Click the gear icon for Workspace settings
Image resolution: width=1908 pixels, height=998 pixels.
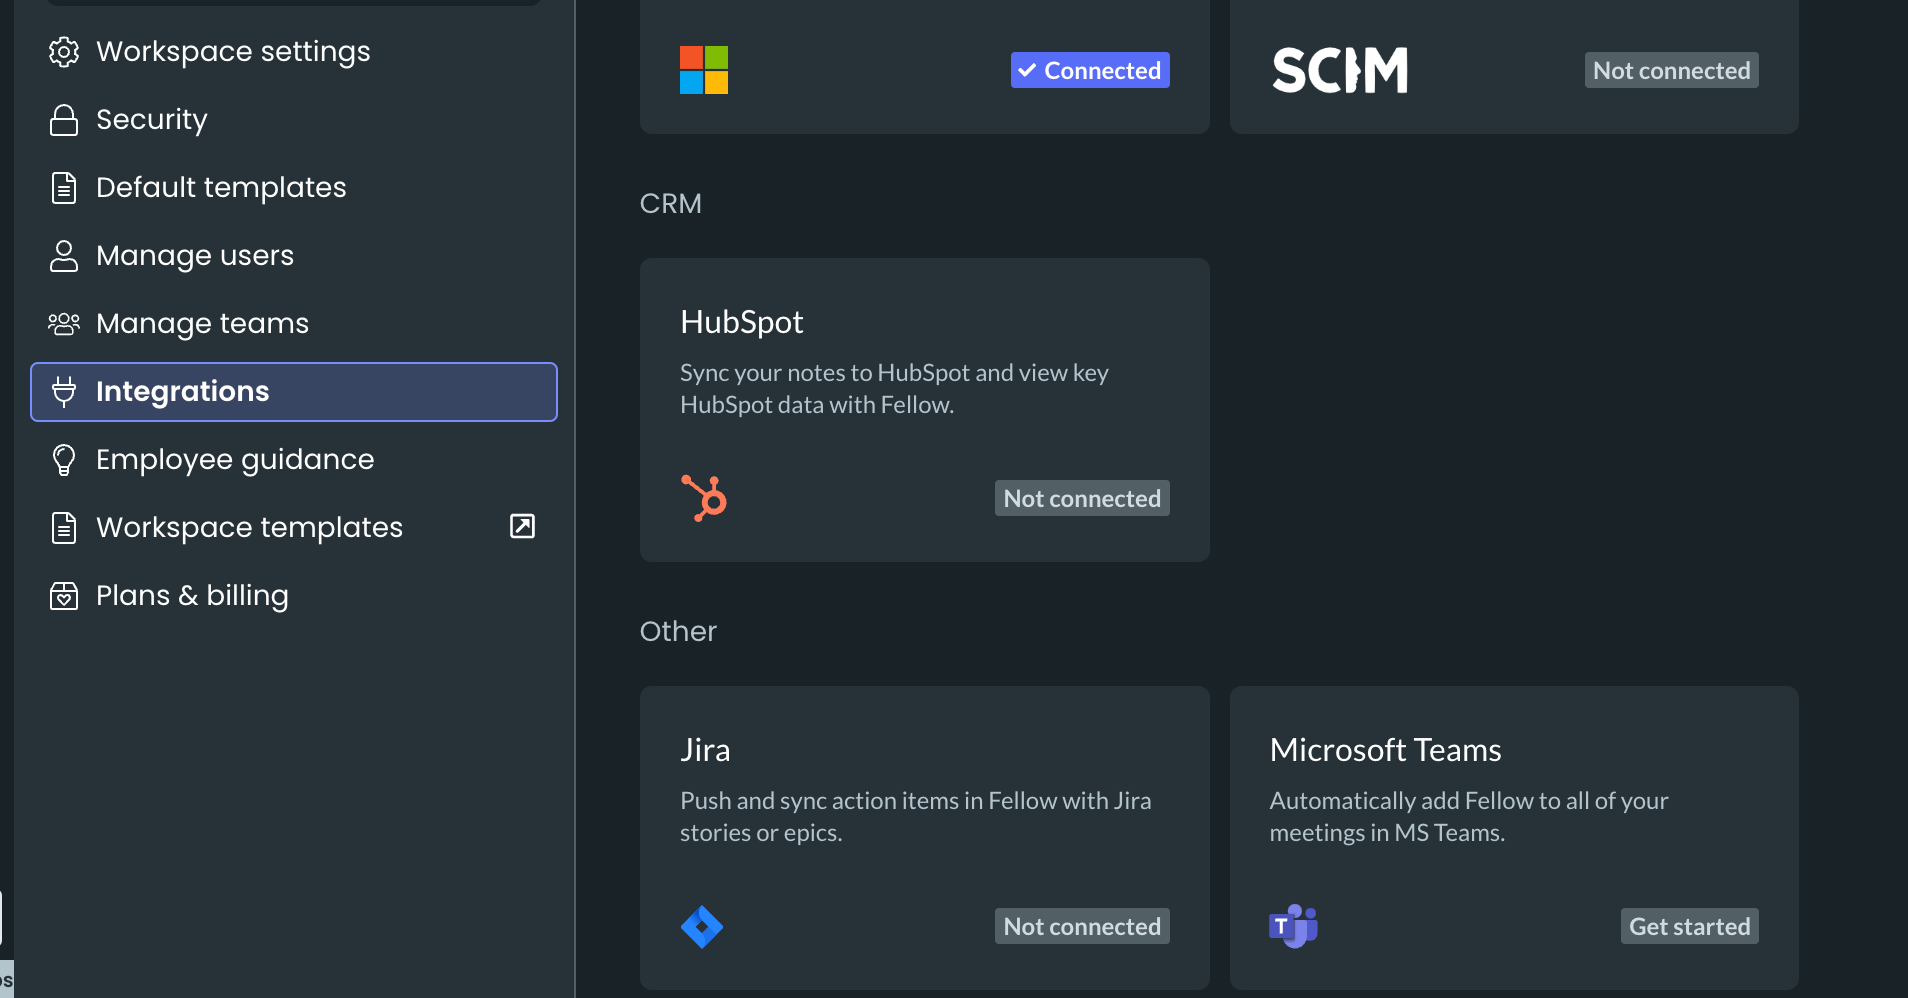[x=64, y=52]
